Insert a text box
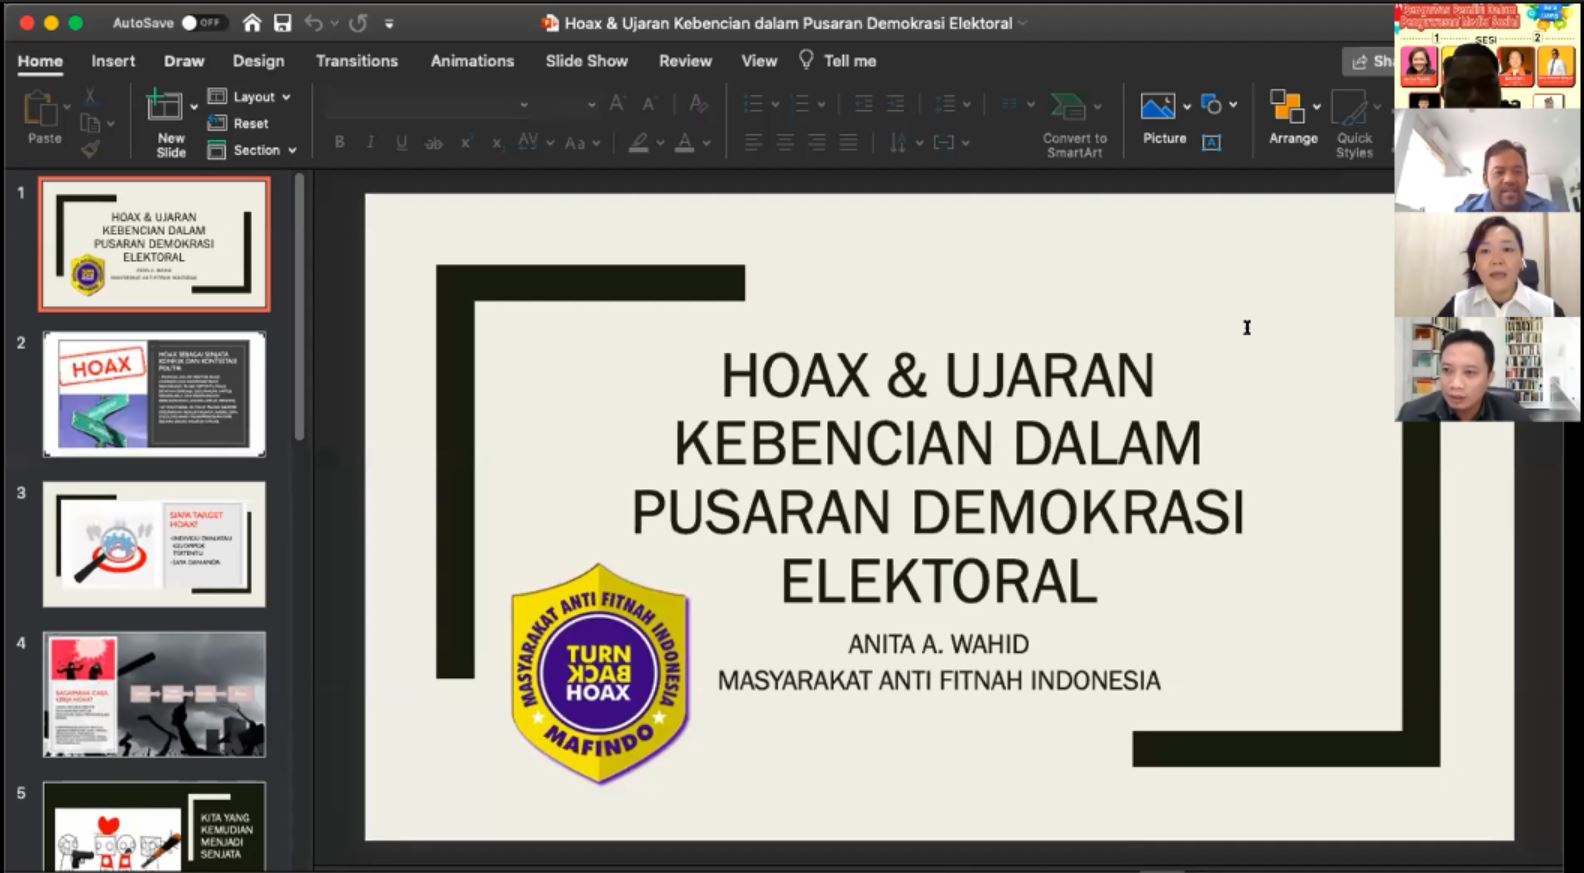Image resolution: width=1584 pixels, height=873 pixels. (1211, 143)
